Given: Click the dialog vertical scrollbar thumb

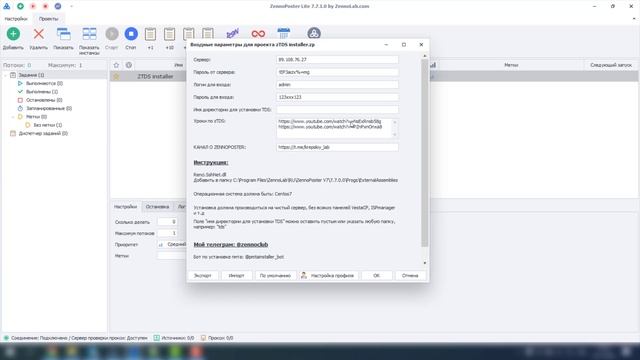Looking at the screenshot, I should [424, 153].
